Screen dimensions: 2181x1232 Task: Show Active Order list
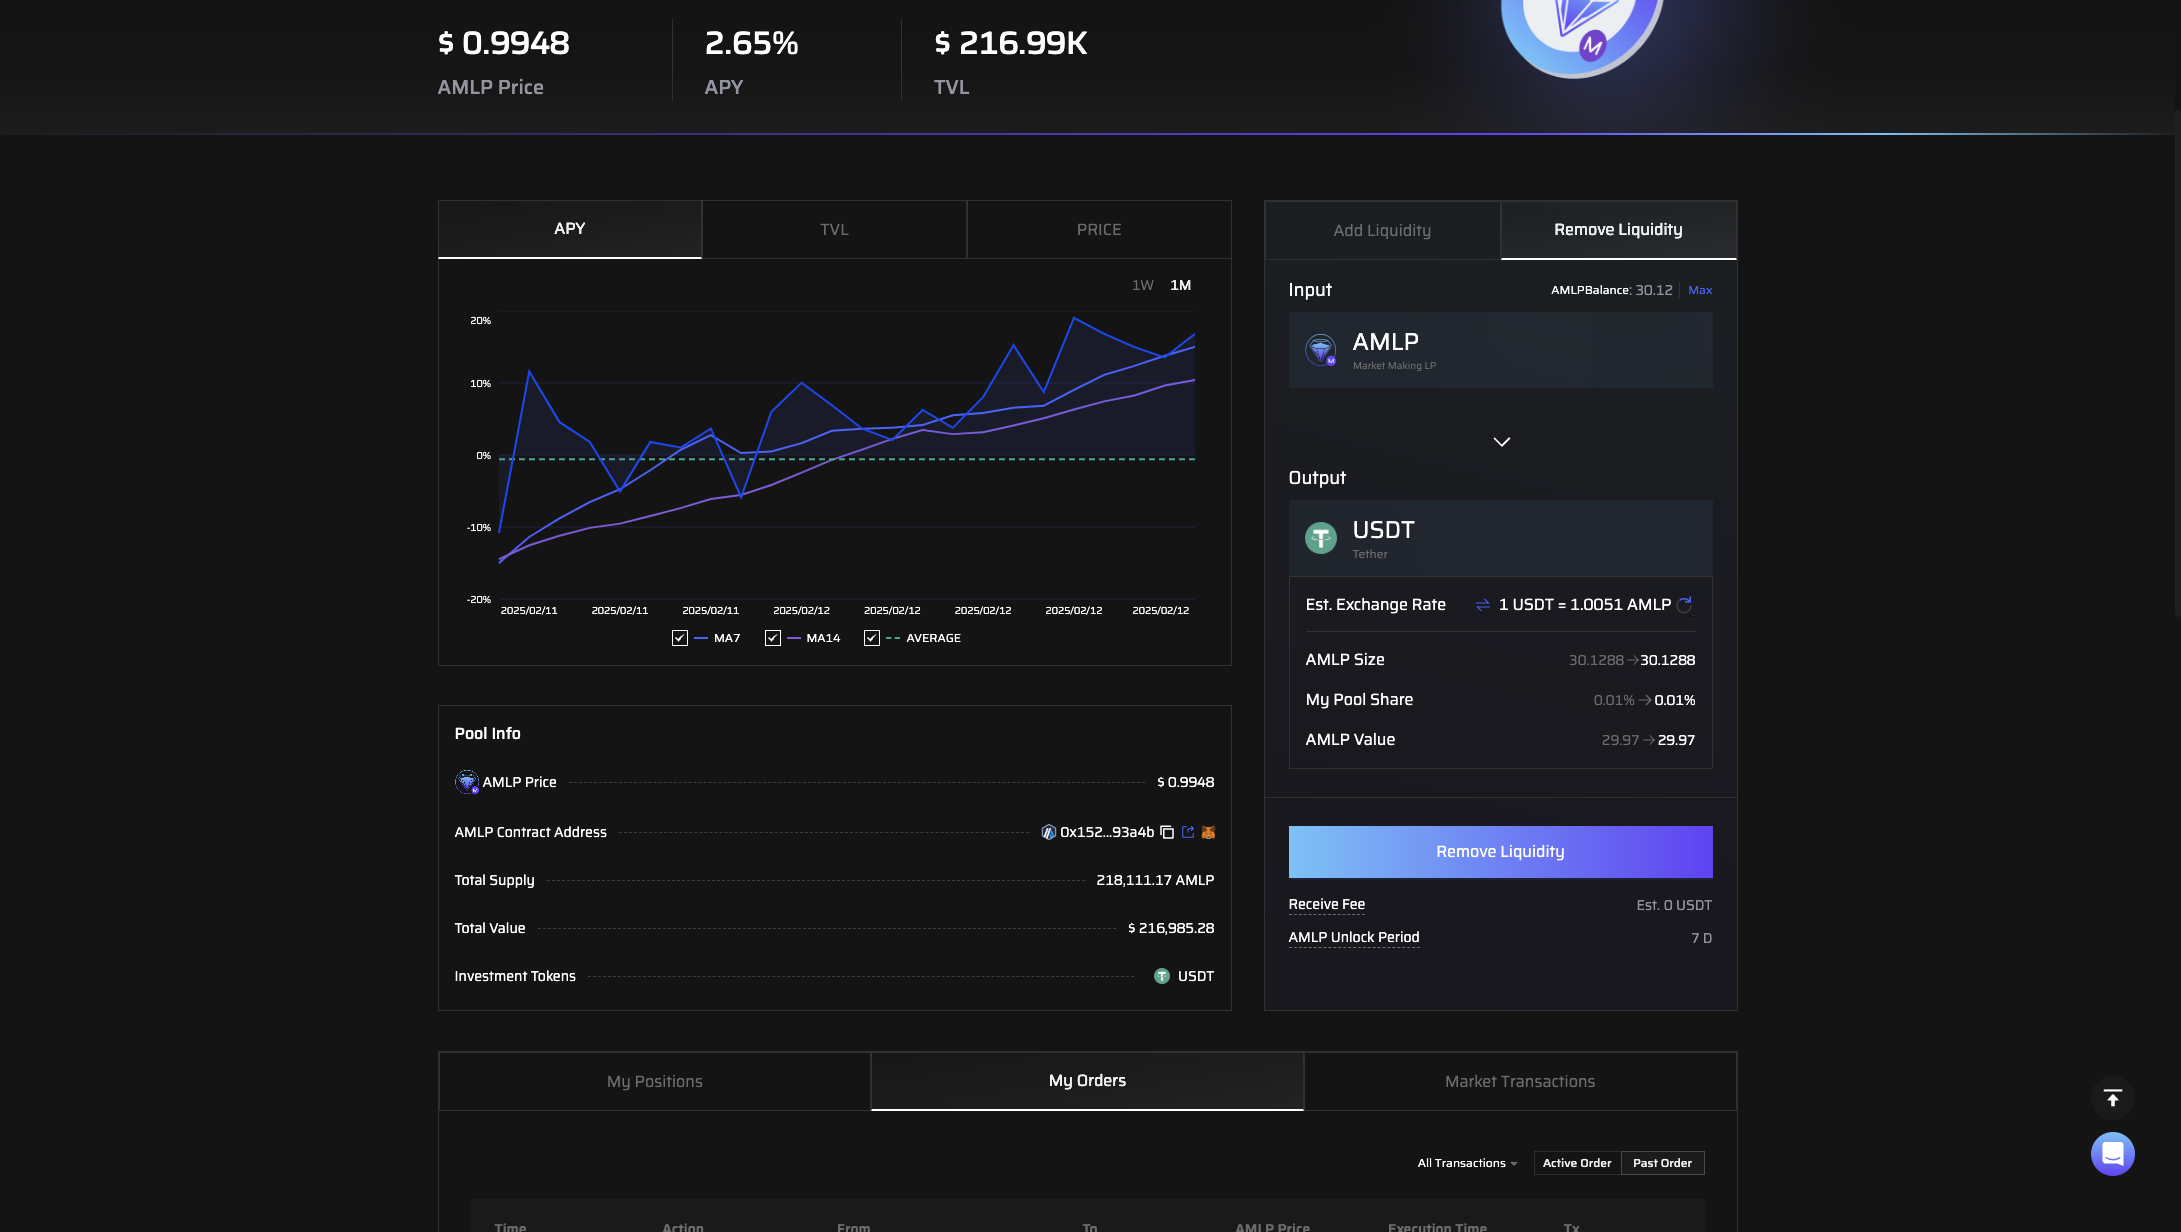point(1577,1163)
